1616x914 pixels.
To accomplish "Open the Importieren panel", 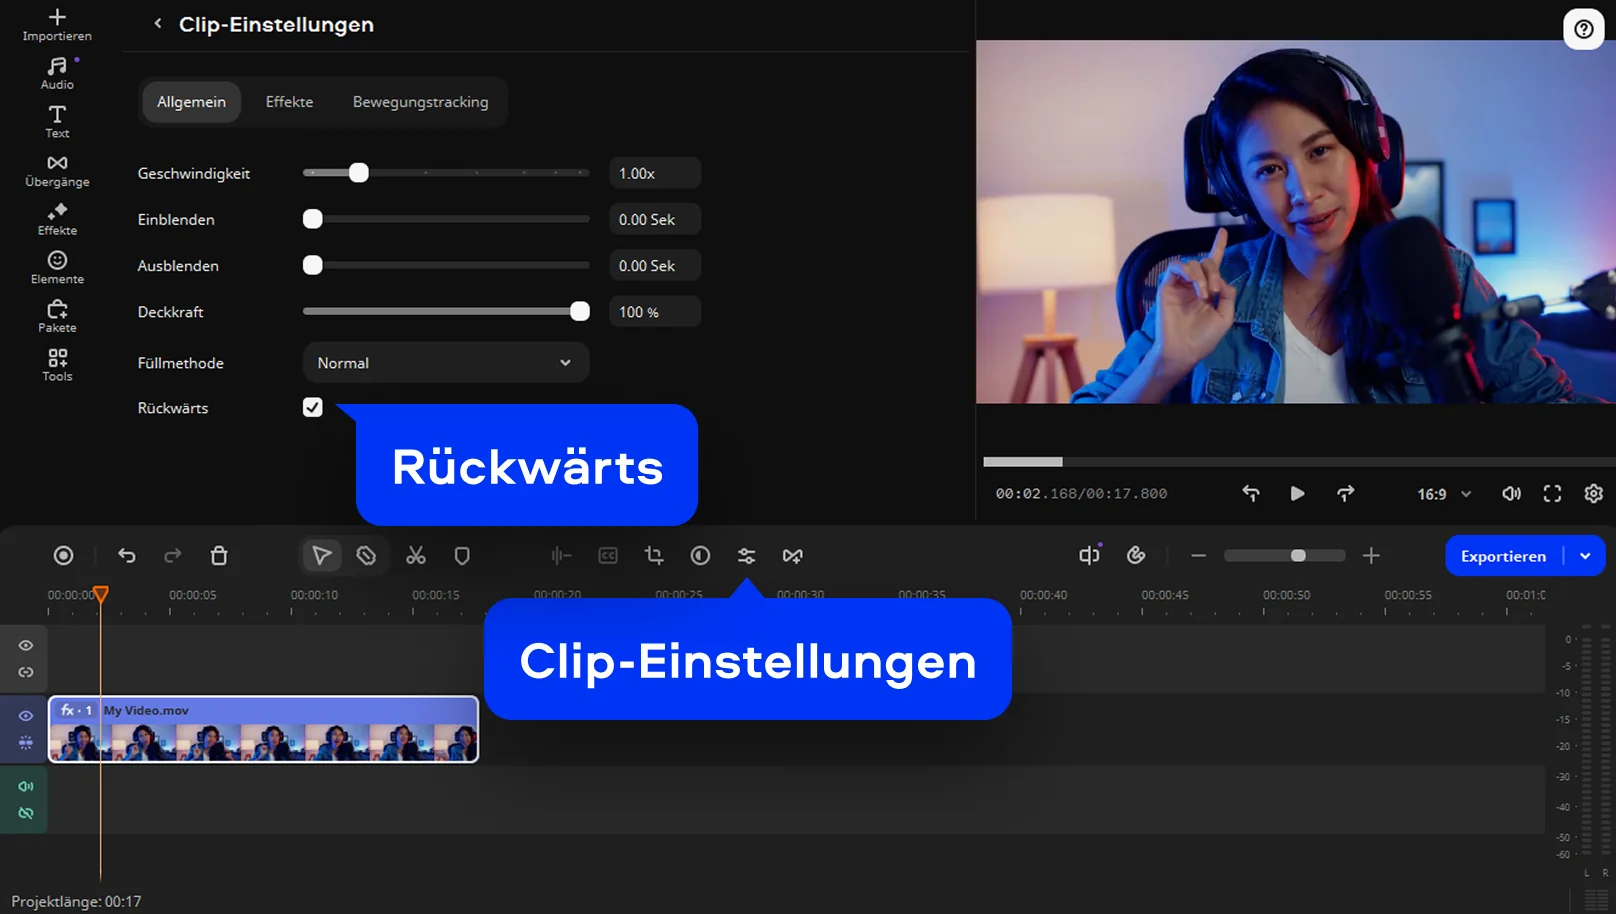I will (x=57, y=25).
